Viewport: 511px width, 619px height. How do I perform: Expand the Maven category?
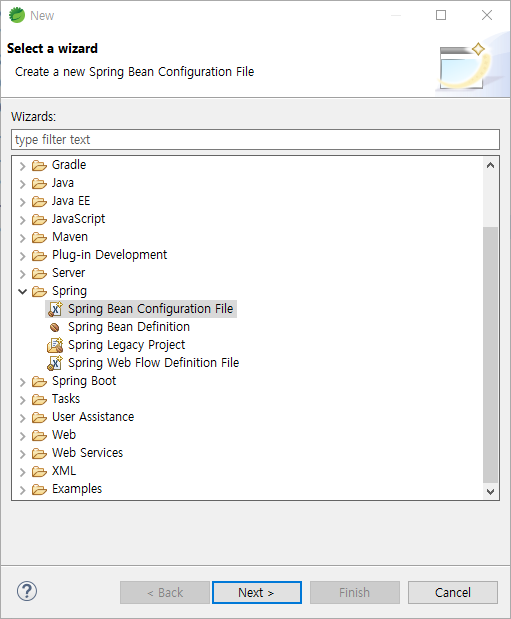[x=23, y=238]
